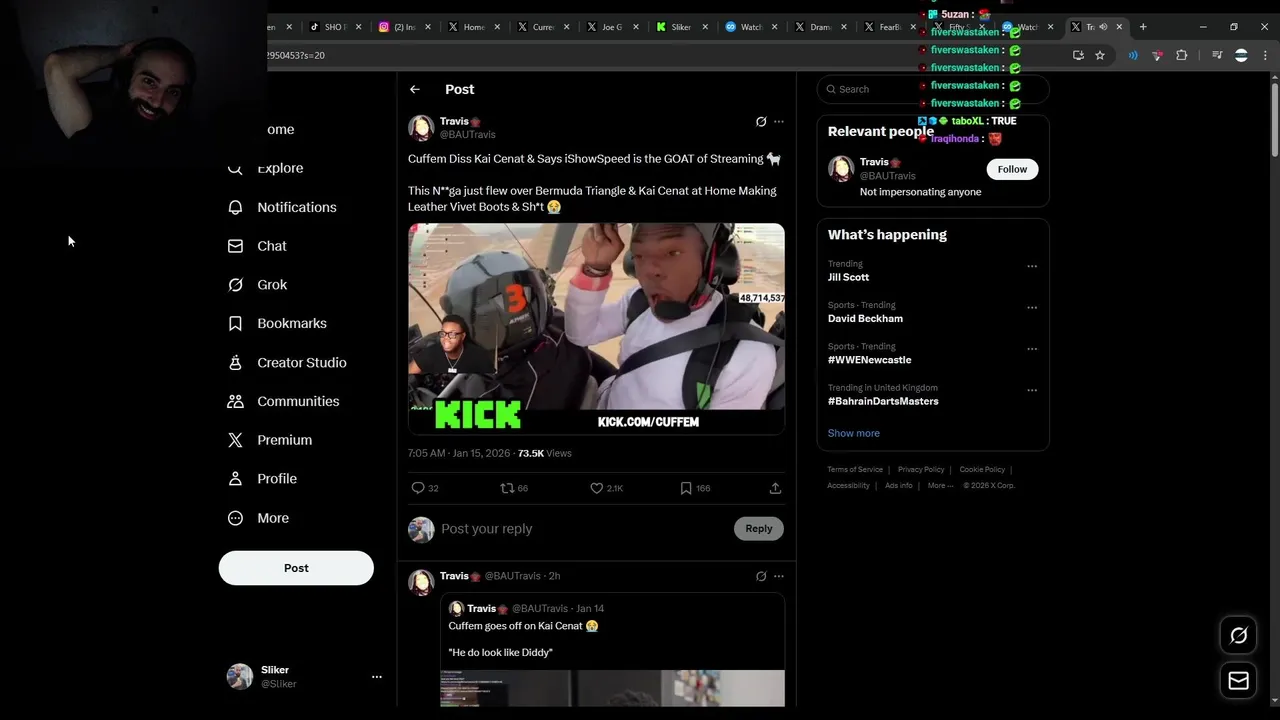1280x720 pixels.
Task: Open the floating Grok button
Action: 1238,635
